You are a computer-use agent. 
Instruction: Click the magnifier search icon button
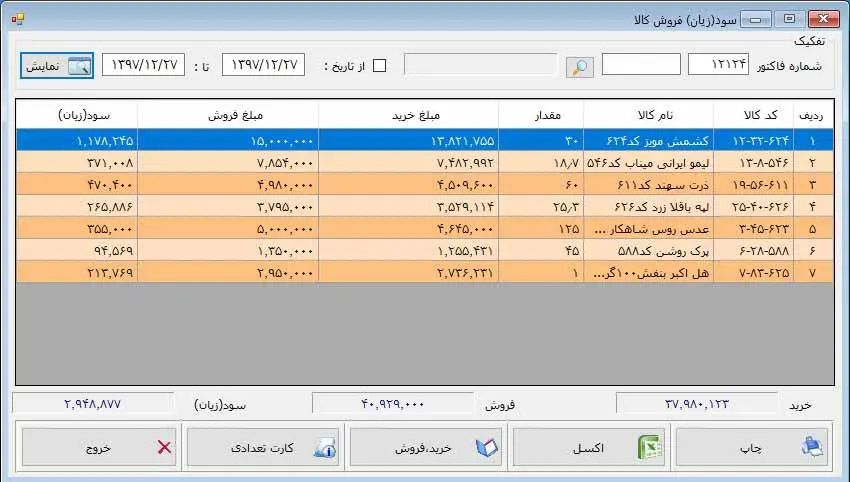tap(579, 67)
